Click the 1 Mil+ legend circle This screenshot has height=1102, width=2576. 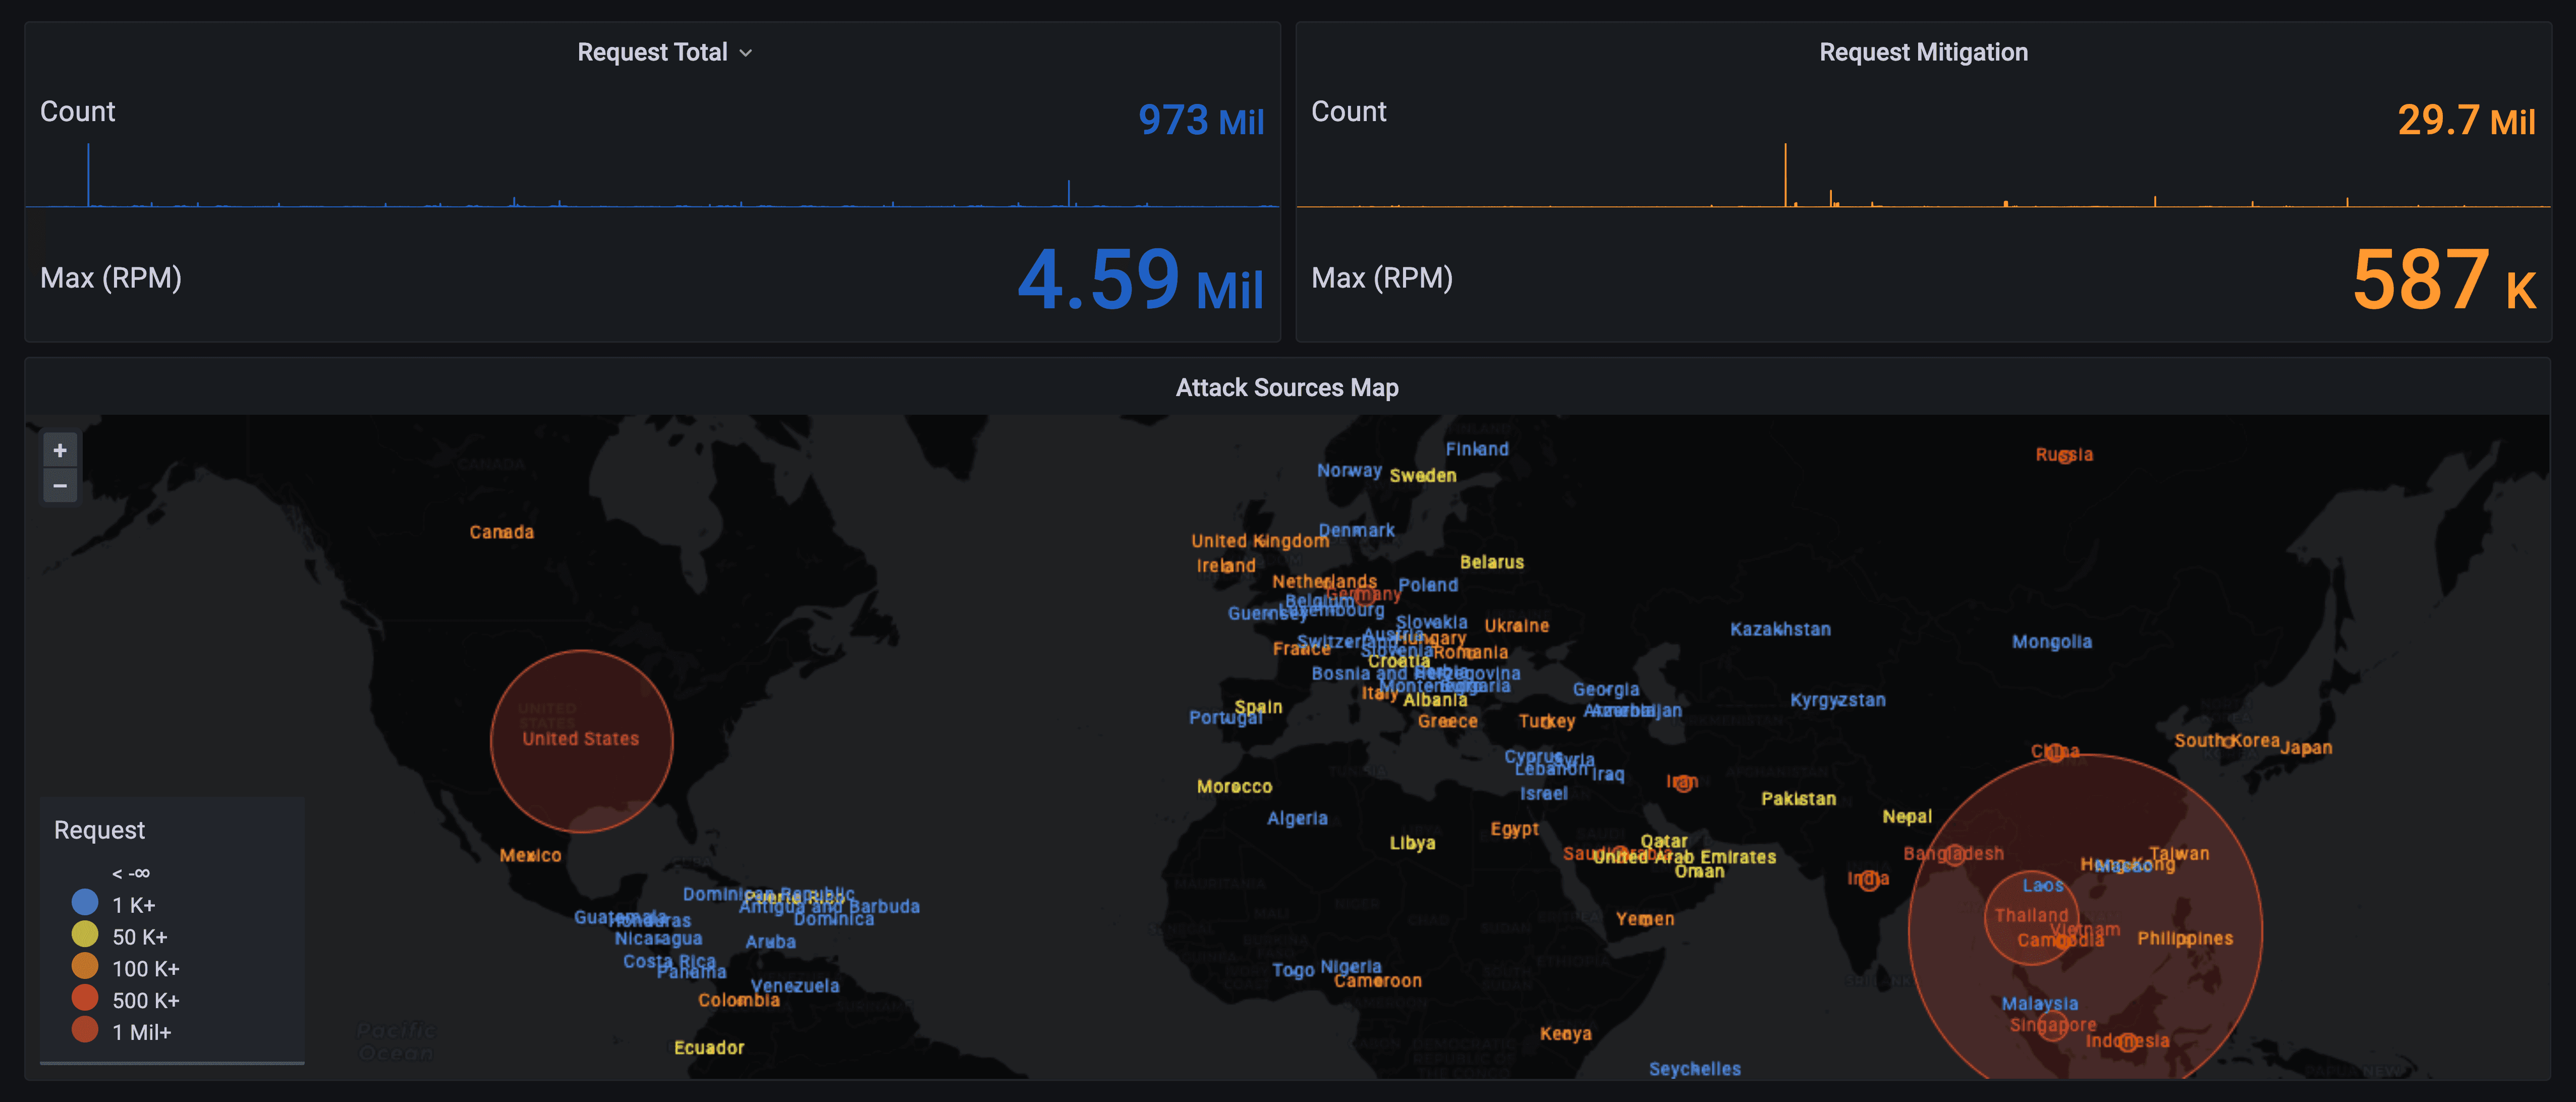coord(85,1030)
